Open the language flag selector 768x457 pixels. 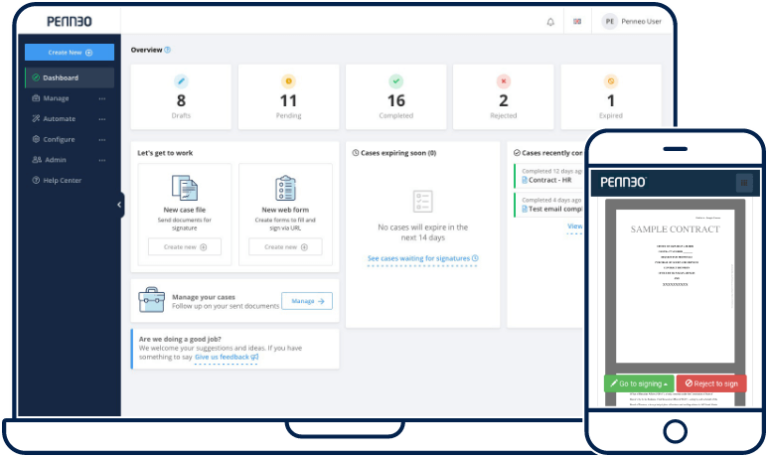coord(577,21)
